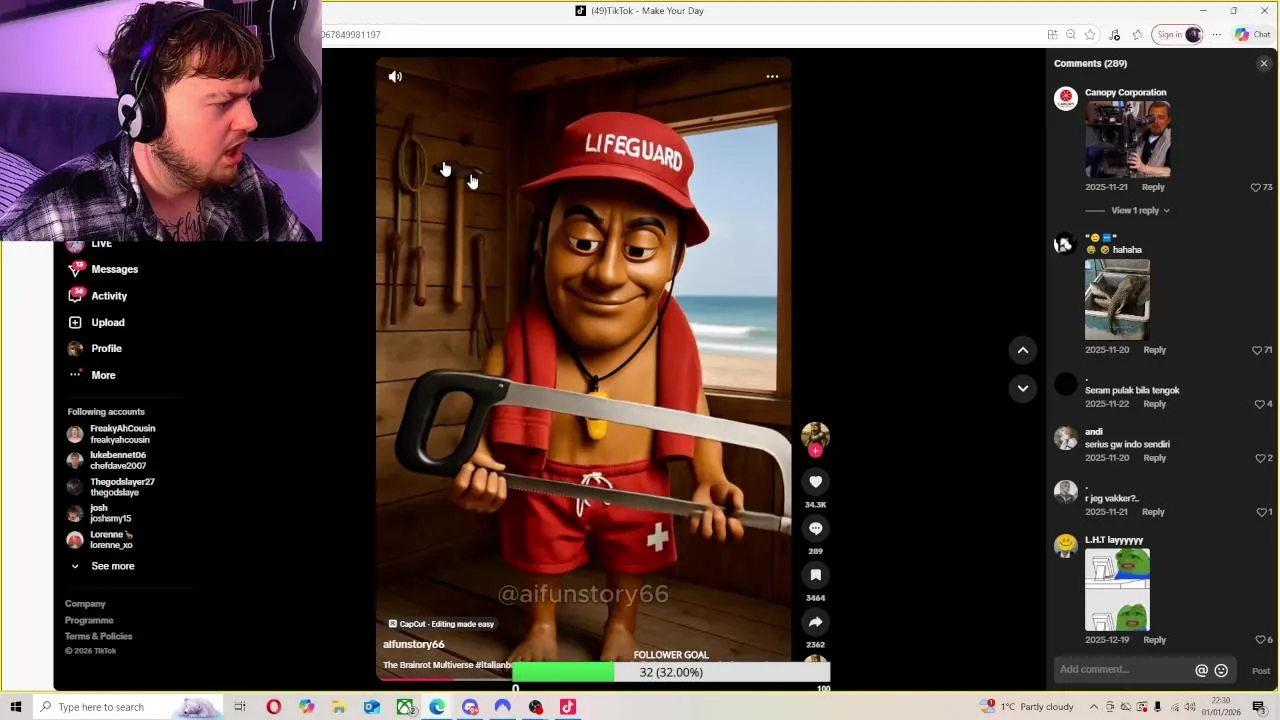Open File Explorer from the taskbar

point(339,707)
